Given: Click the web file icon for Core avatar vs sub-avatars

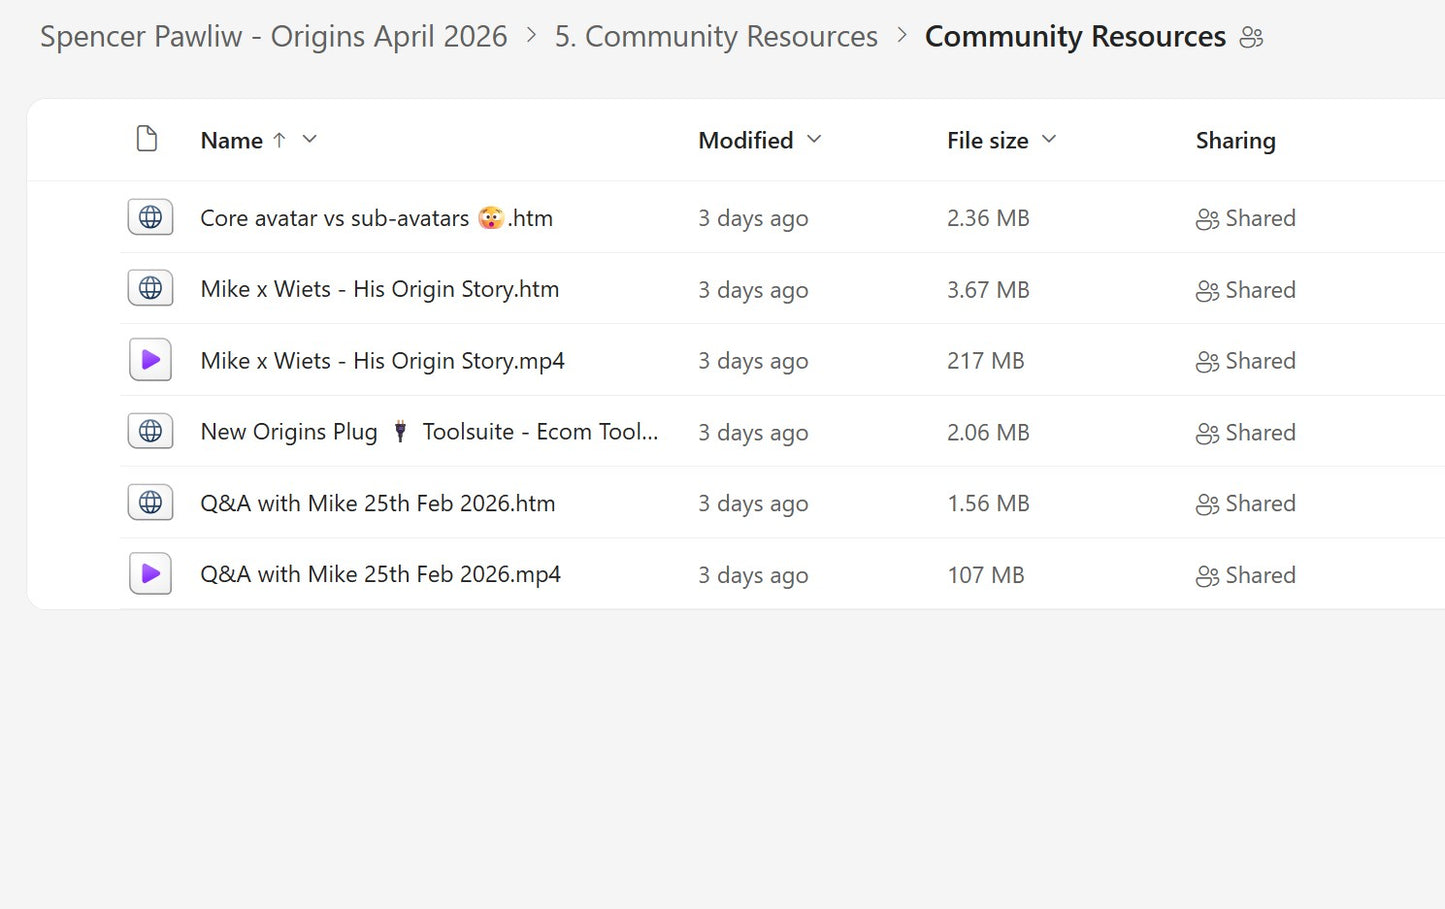Looking at the screenshot, I should (x=150, y=217).
